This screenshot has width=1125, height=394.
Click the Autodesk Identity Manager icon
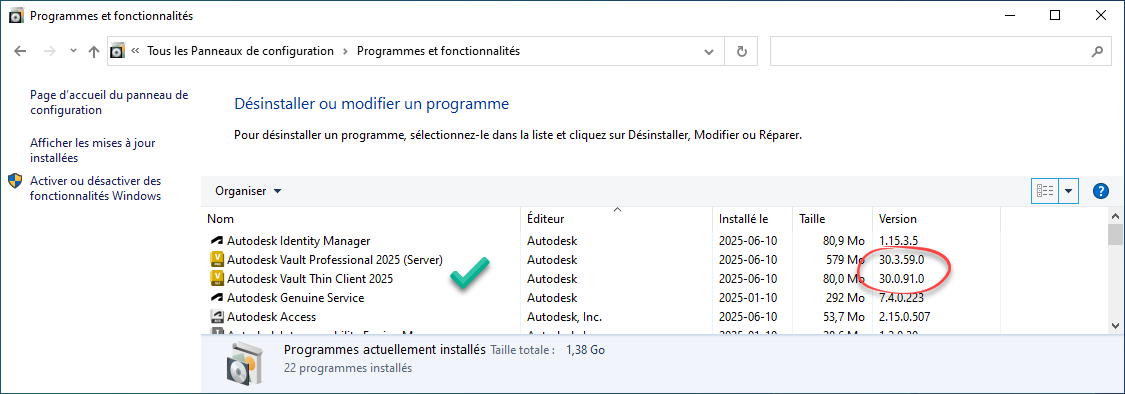click(x=217, y=240)
